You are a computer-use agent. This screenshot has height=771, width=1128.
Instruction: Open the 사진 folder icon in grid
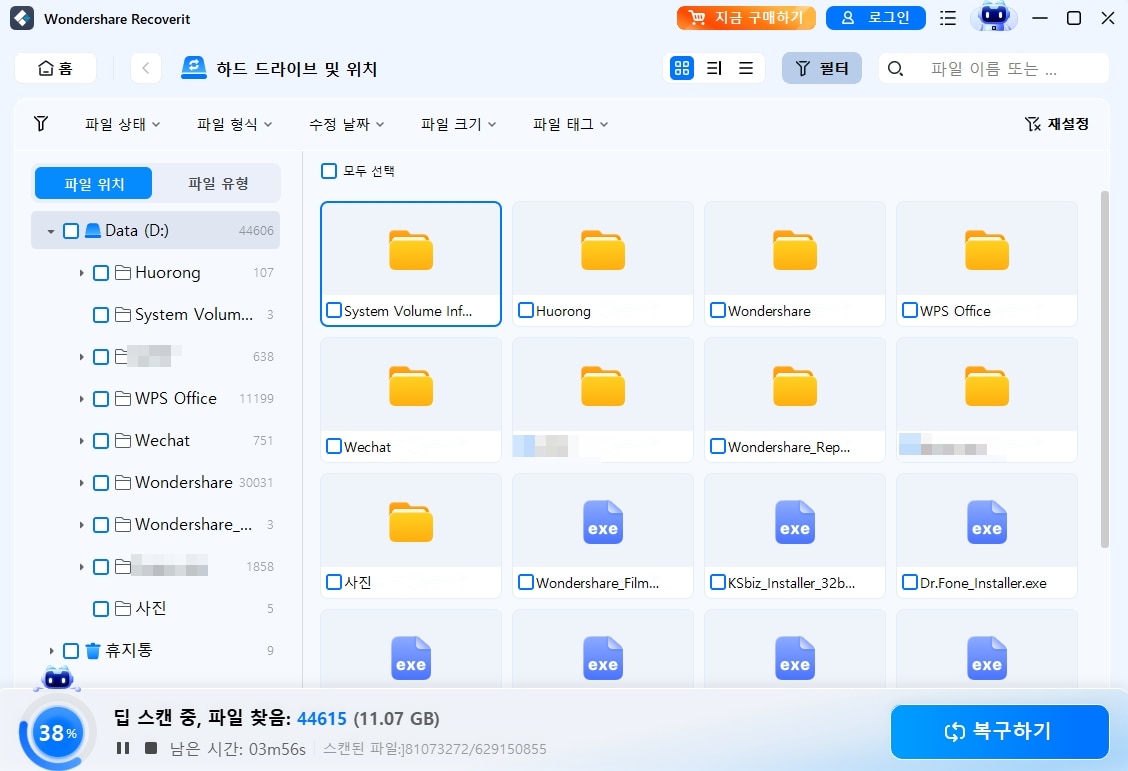(411, 521)
